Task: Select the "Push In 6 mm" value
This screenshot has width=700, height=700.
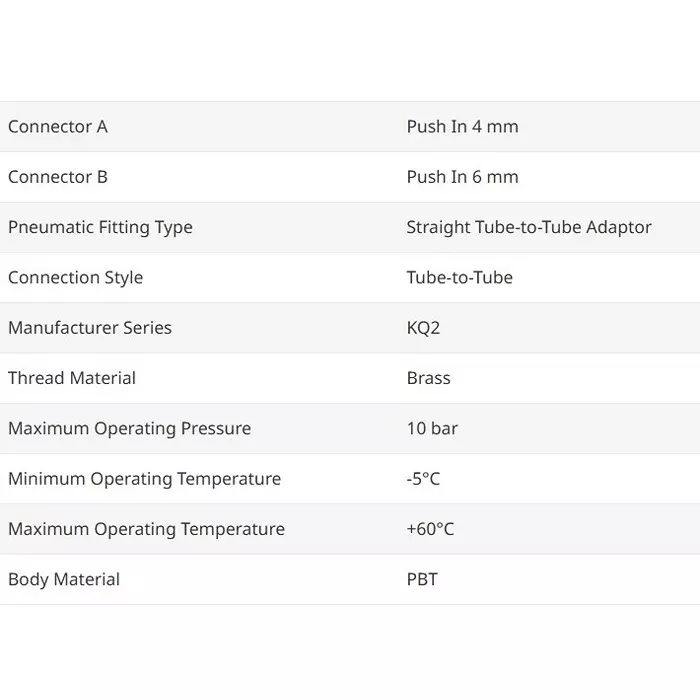Action: [462, 177]
